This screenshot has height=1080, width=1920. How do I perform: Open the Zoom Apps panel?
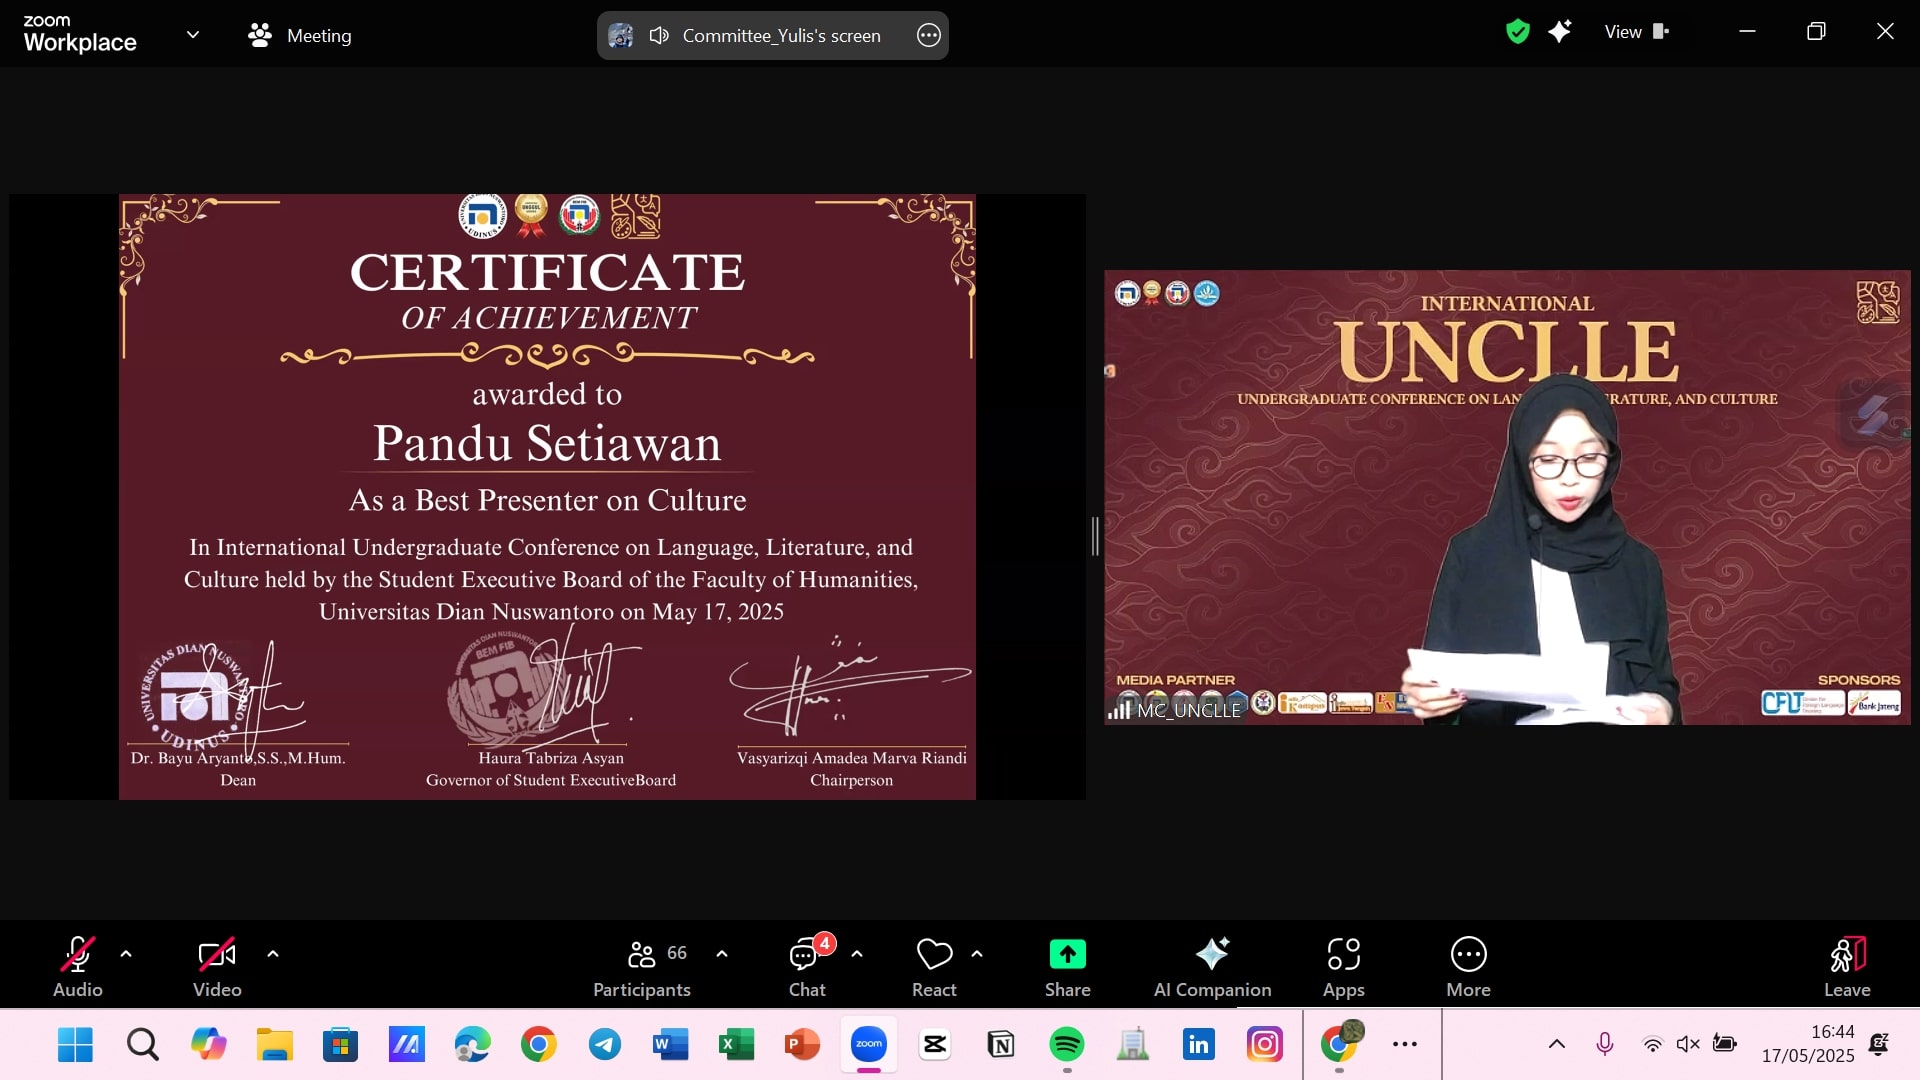(x=1343, y=966)
